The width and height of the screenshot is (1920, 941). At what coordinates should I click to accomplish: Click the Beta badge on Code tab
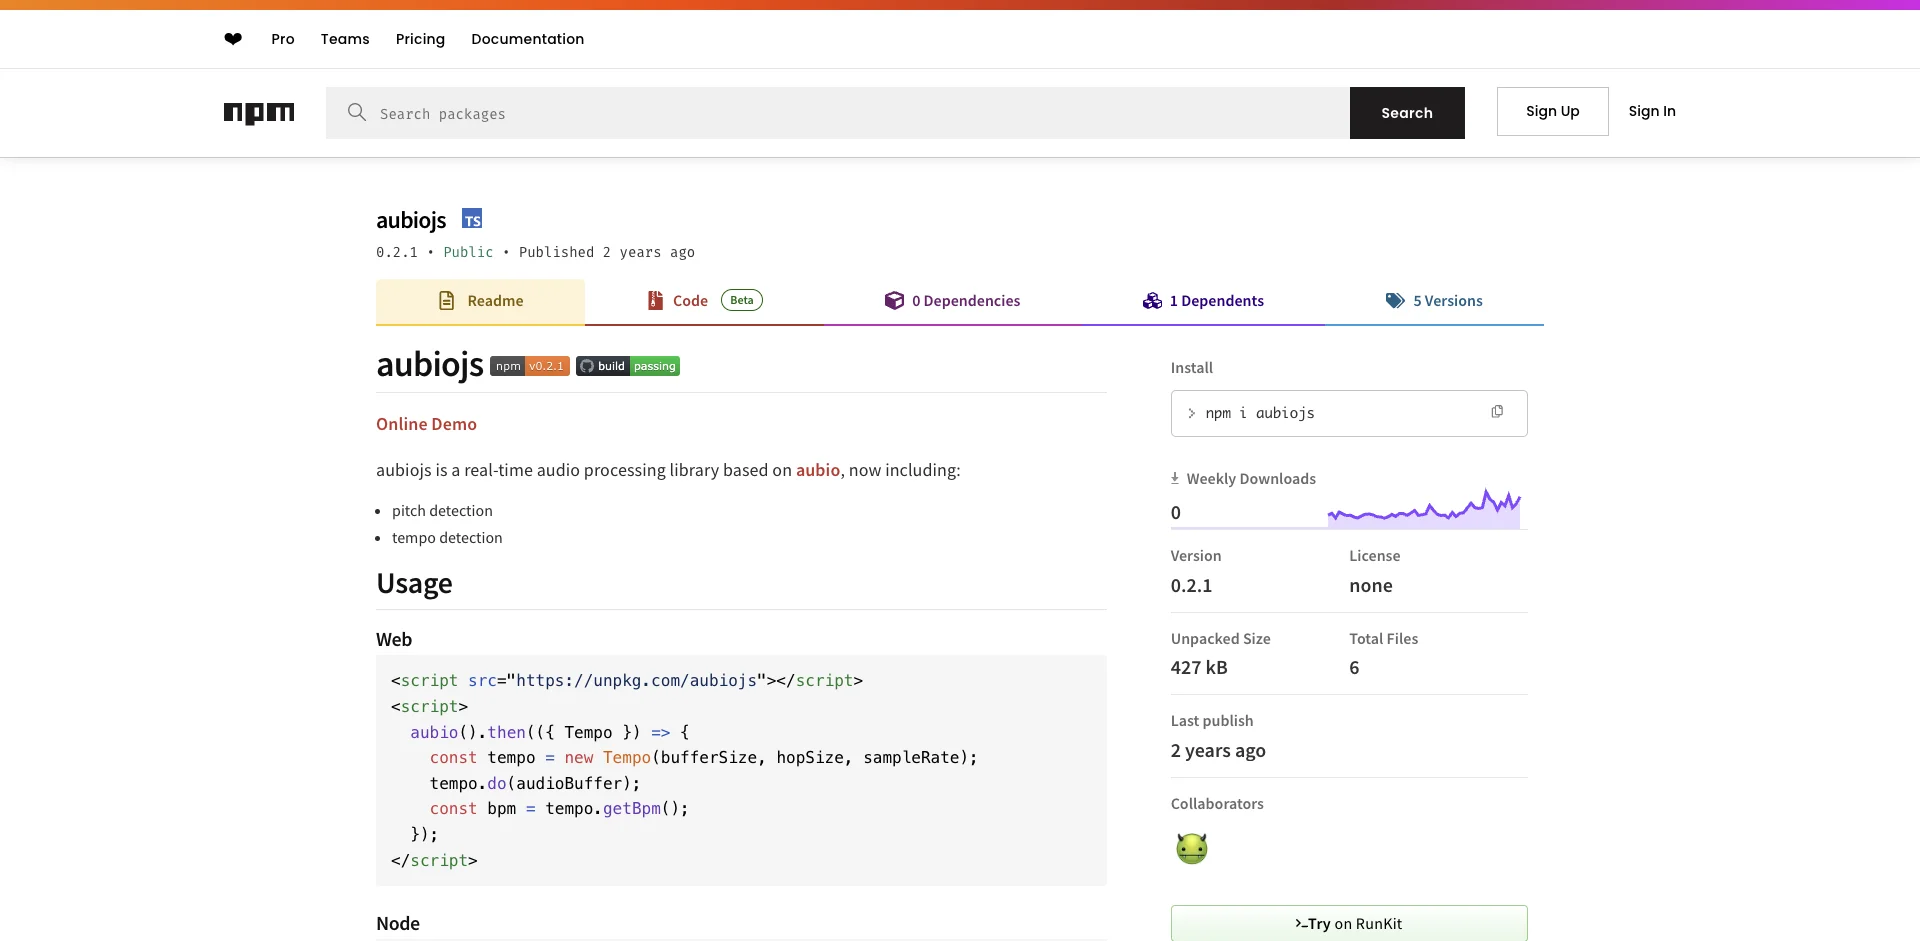[742, 300]
